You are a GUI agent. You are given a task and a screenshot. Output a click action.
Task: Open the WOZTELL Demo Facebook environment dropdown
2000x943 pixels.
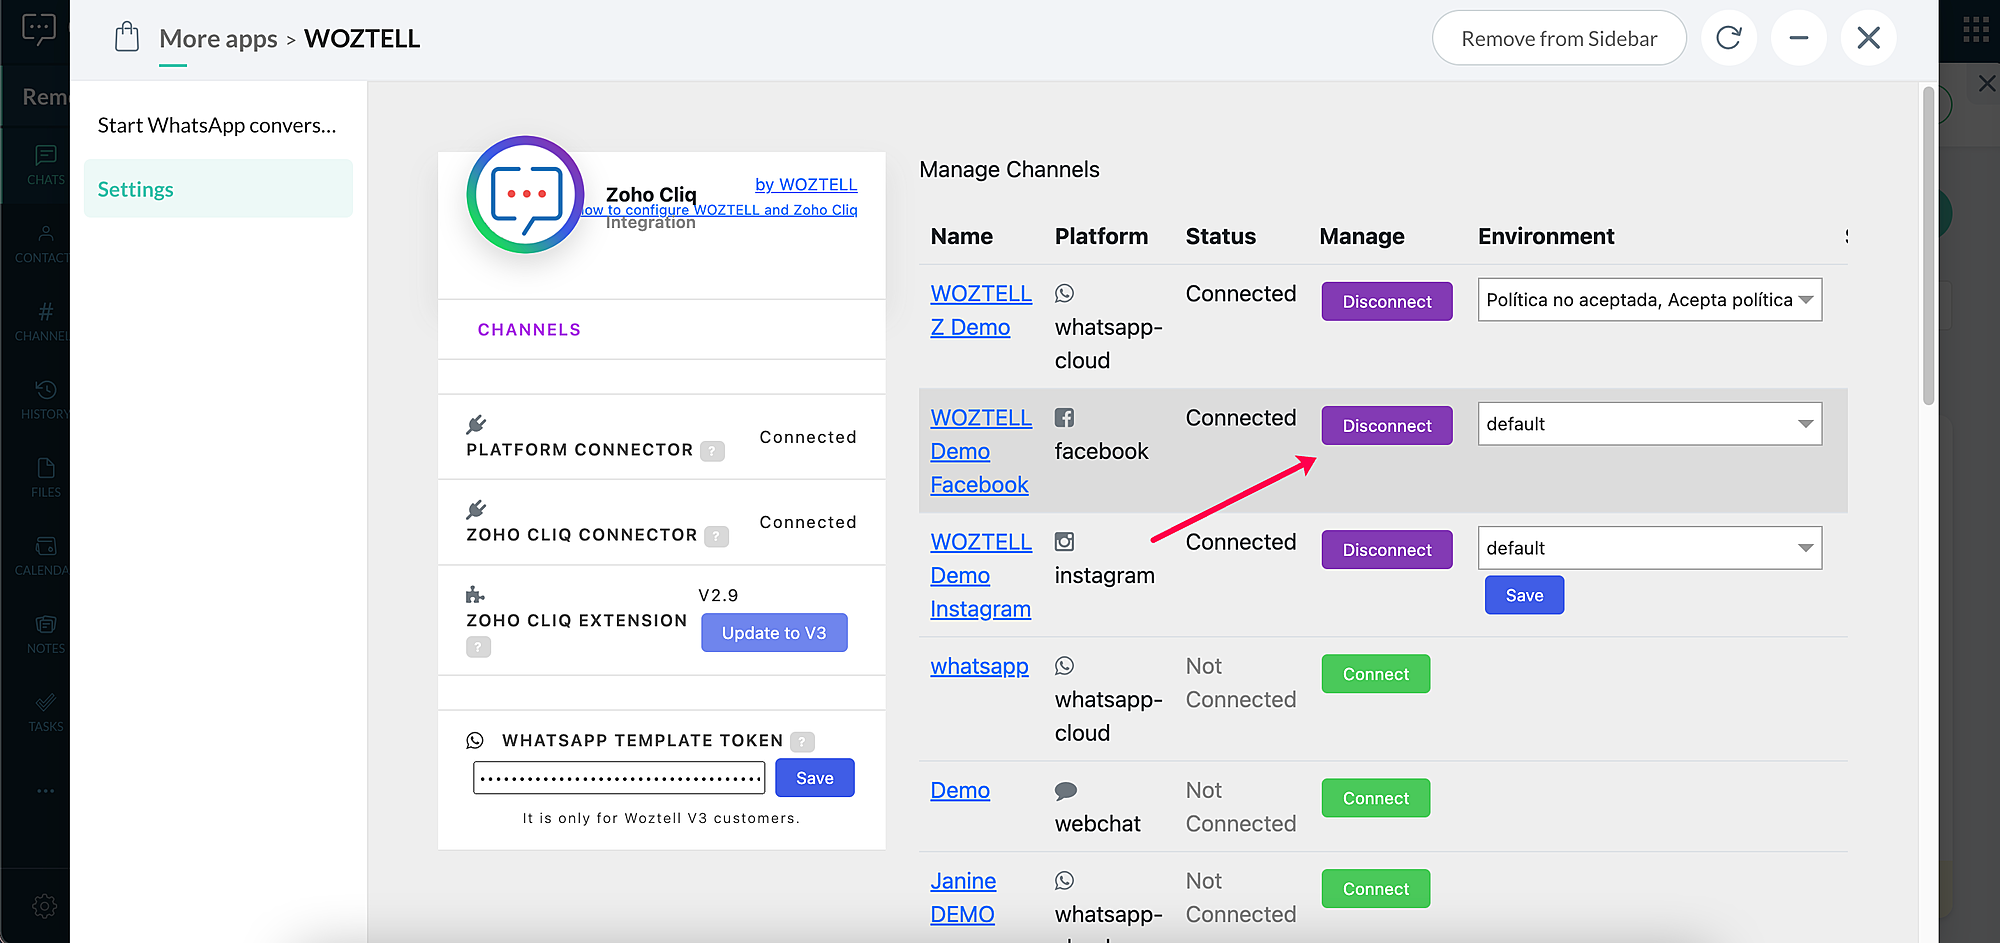pos(1650,424)
